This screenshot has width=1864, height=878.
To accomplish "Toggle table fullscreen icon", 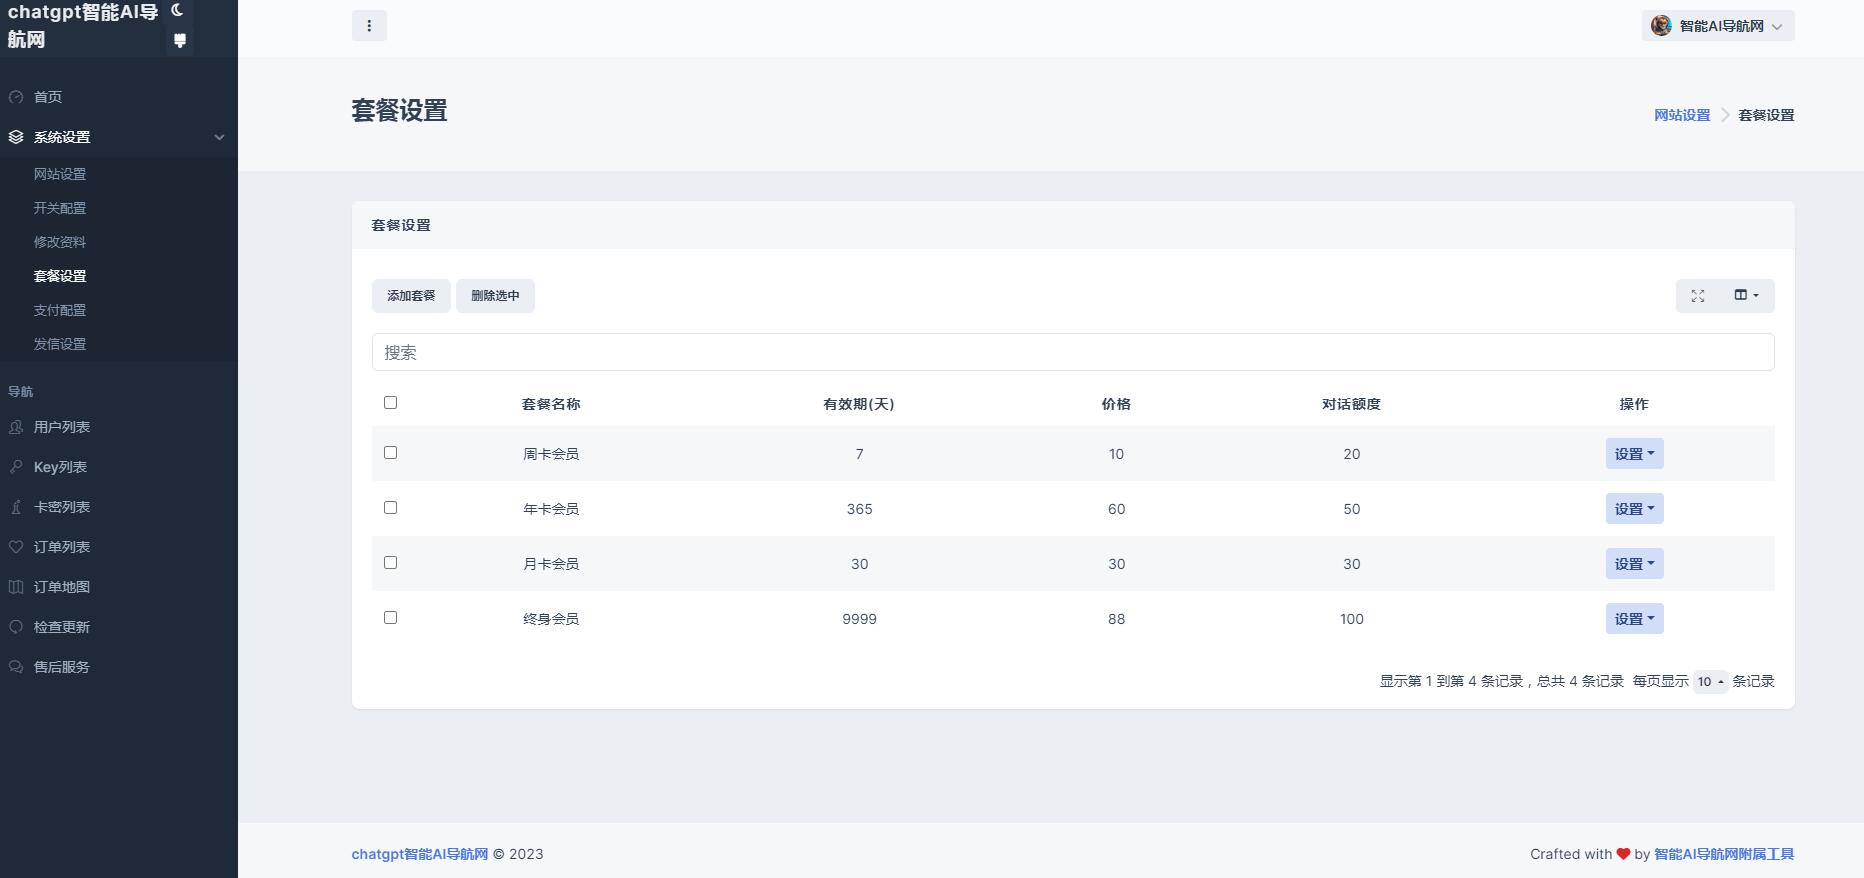I will point(1698,296).
